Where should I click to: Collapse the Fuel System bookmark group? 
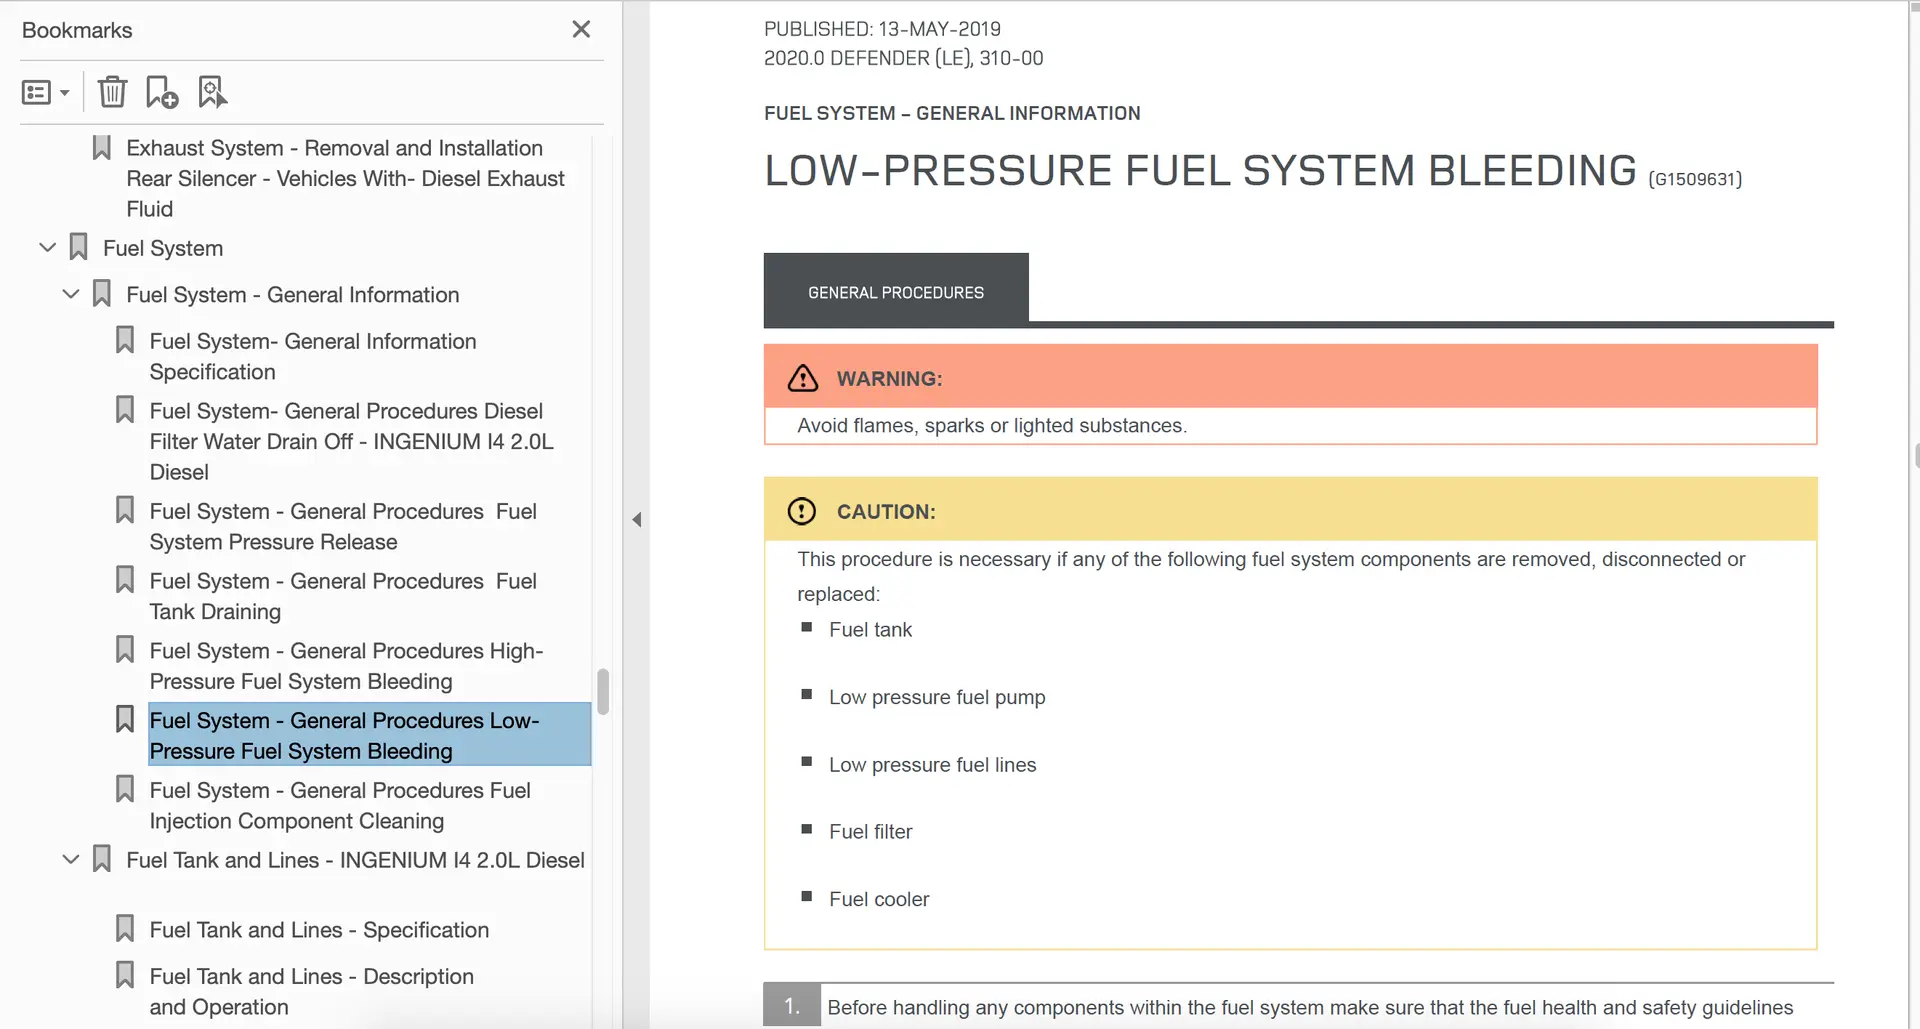click(47, 247)
